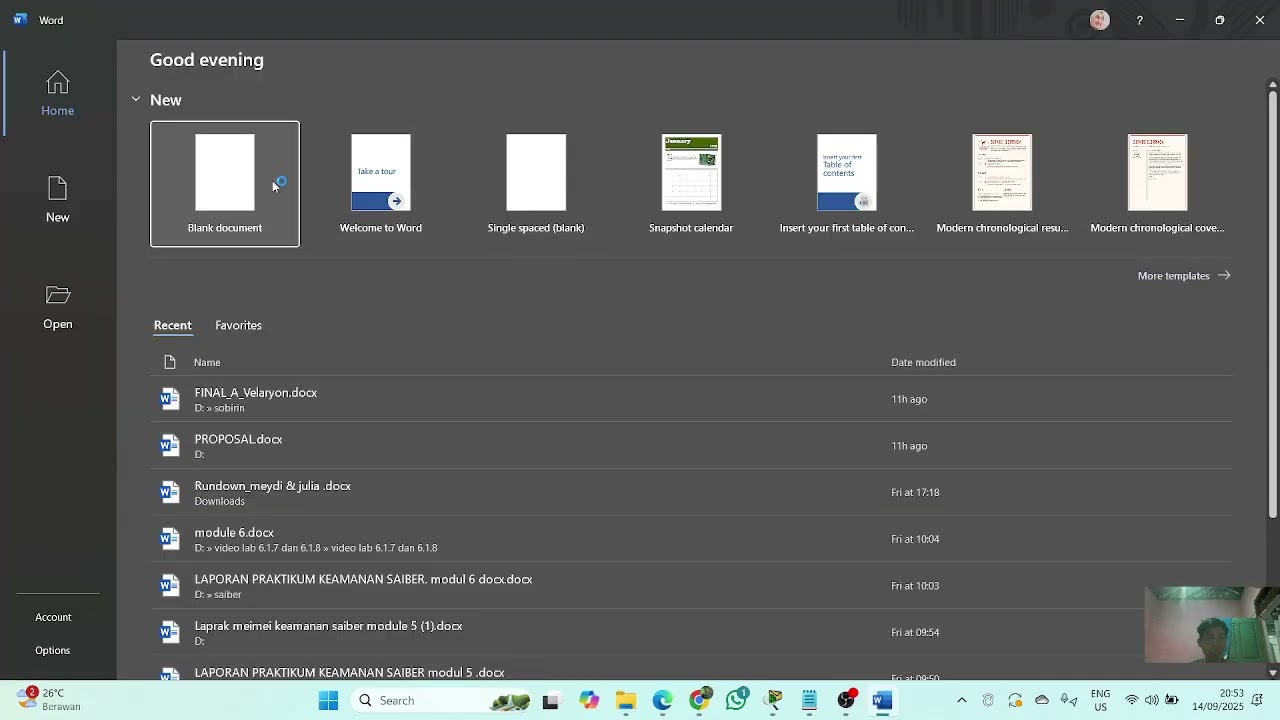Switch to the Favorites tab
Viewport: 1280px width, 720px height.
tap(238, 325)
